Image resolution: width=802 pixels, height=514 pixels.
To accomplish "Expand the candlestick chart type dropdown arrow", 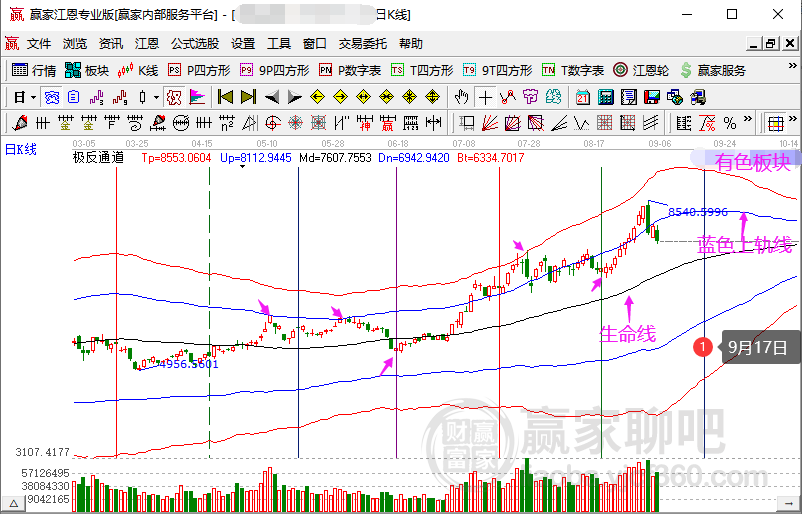I will point(157,97).
